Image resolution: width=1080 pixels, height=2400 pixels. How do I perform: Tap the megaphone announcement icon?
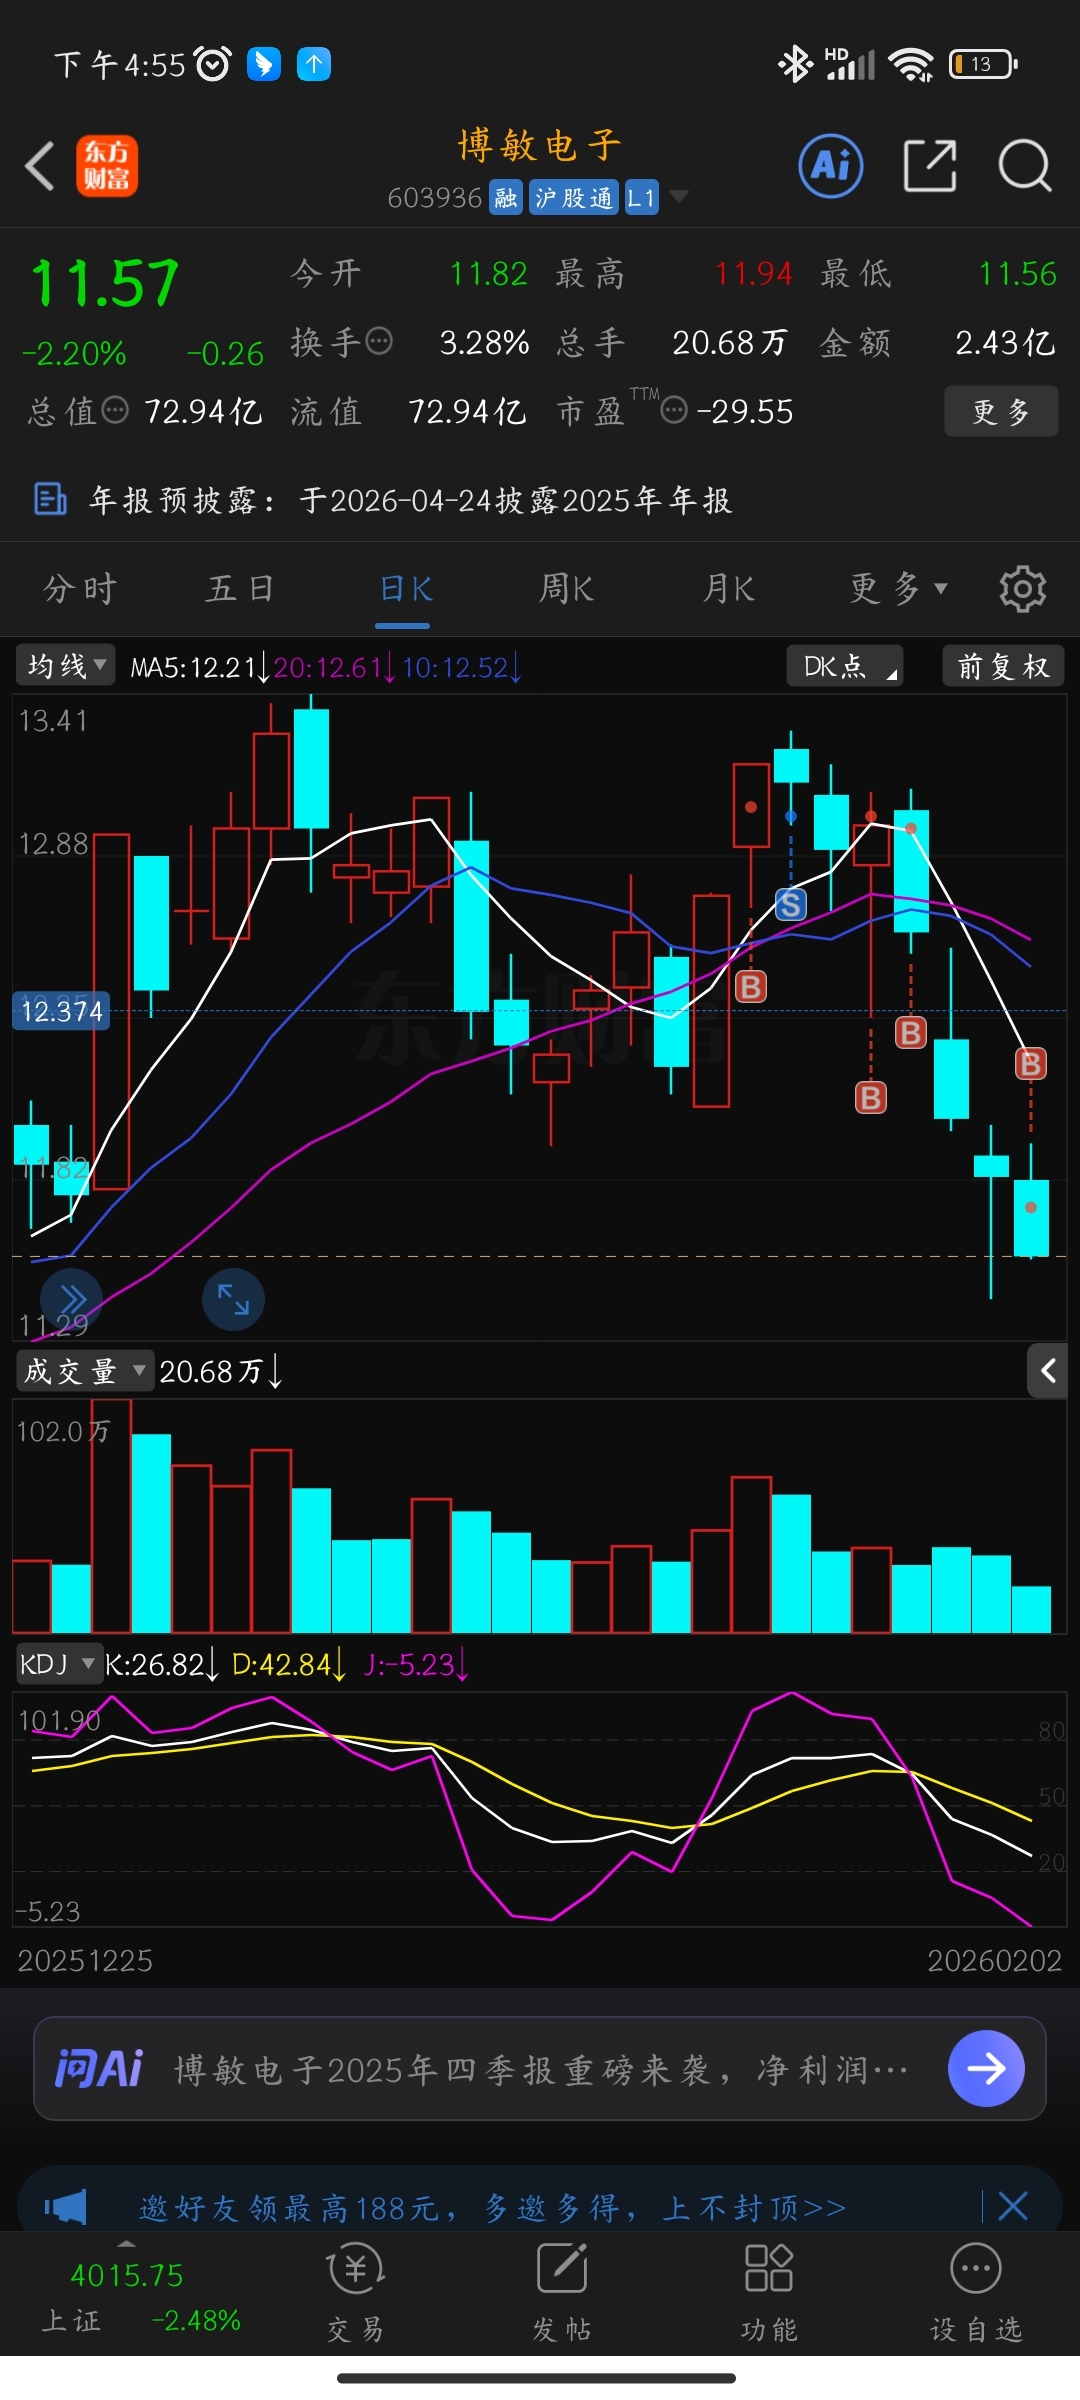tap(66, 2206)
